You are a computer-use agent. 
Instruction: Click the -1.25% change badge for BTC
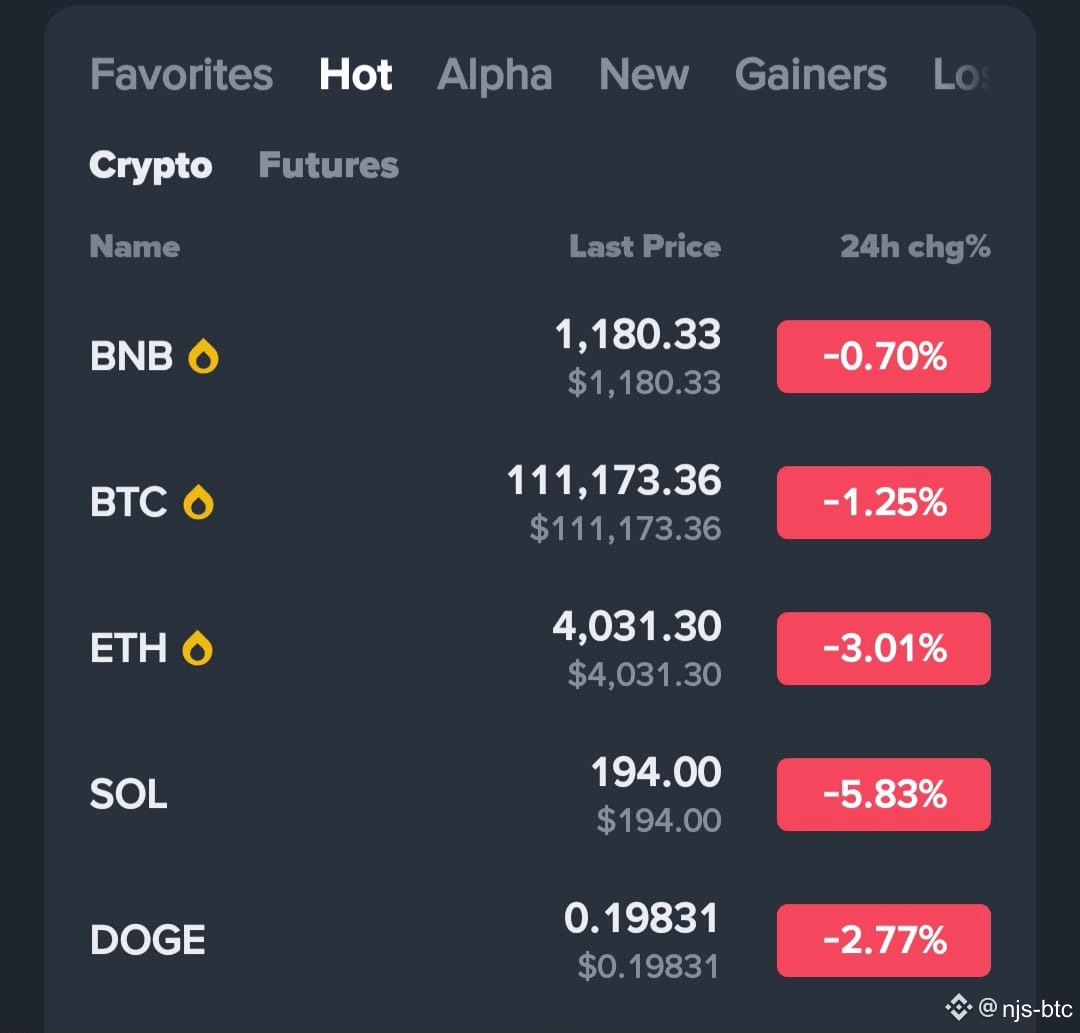[x=883, y=502]
